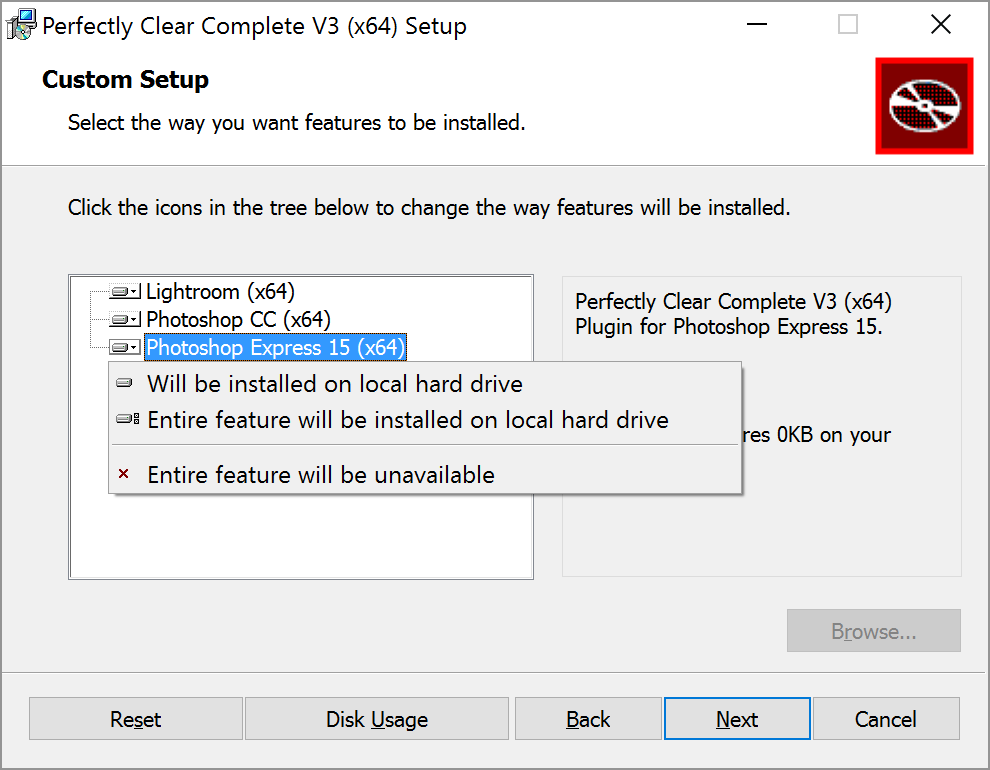The width and height of the screenshot is (990, 770).
Task: Open the install option dropdown for Photoshop Express 15
Action: [132, 347]
